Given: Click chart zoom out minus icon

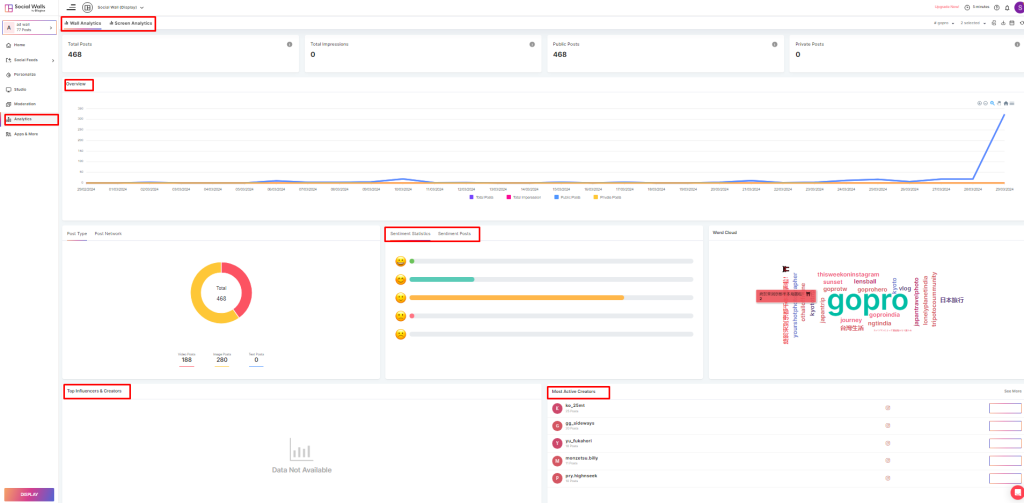Looking at the screenshot, I should point(986,103).
